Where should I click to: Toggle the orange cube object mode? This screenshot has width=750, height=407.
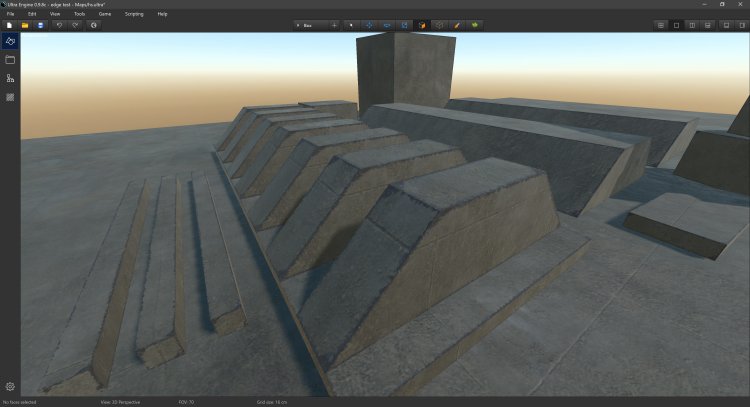pyautogui.click(x=422, y=25)
